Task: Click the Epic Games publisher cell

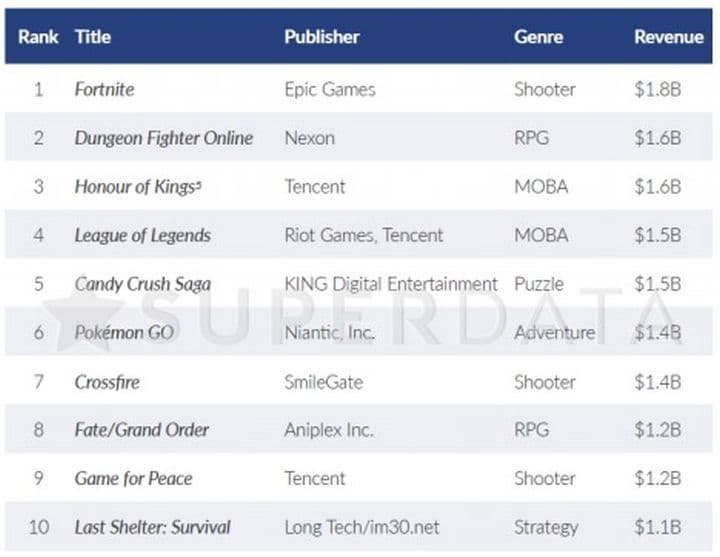Action: click(x=329, y=89)
